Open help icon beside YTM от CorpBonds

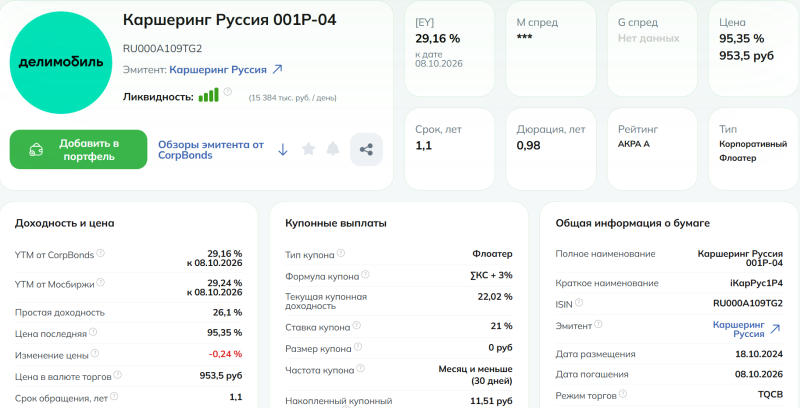click(x=101, y=253)
